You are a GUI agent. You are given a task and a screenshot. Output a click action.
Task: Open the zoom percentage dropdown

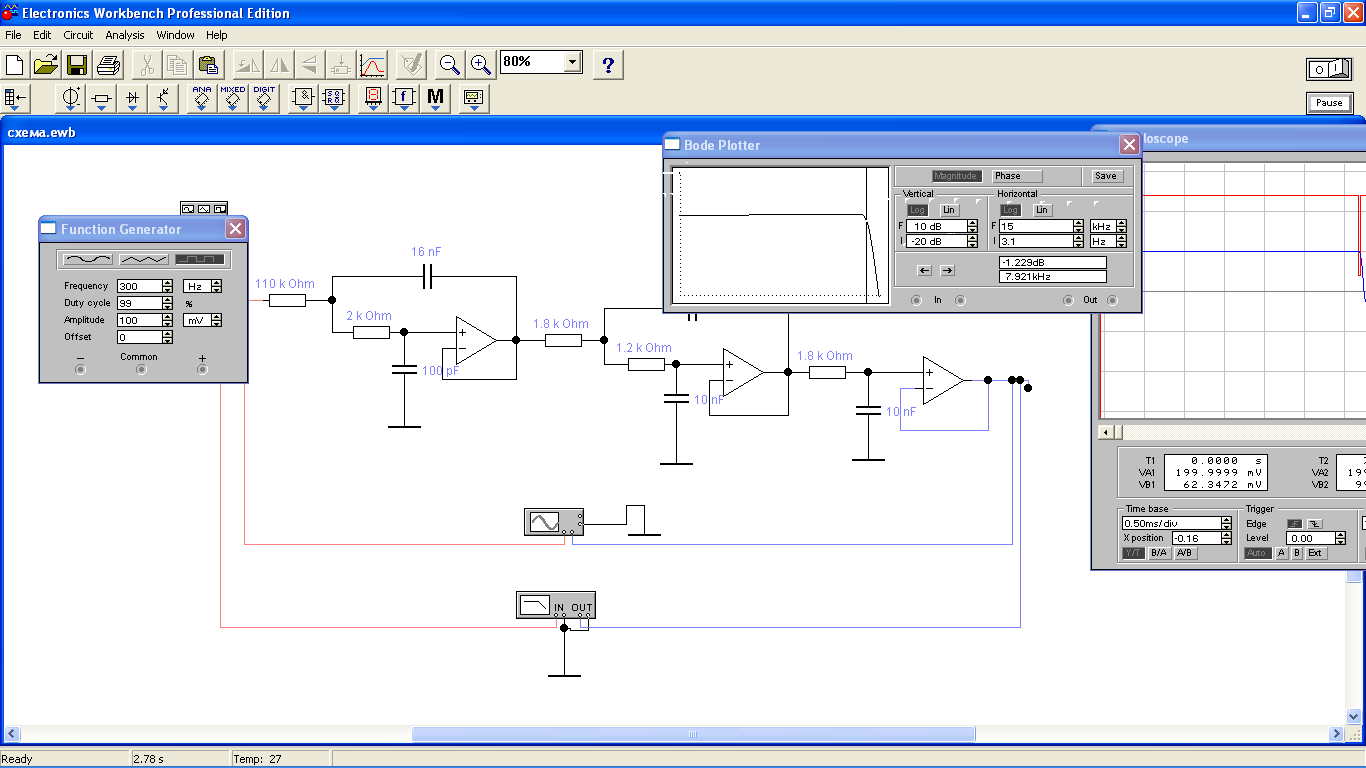click(x=572, y=62)
